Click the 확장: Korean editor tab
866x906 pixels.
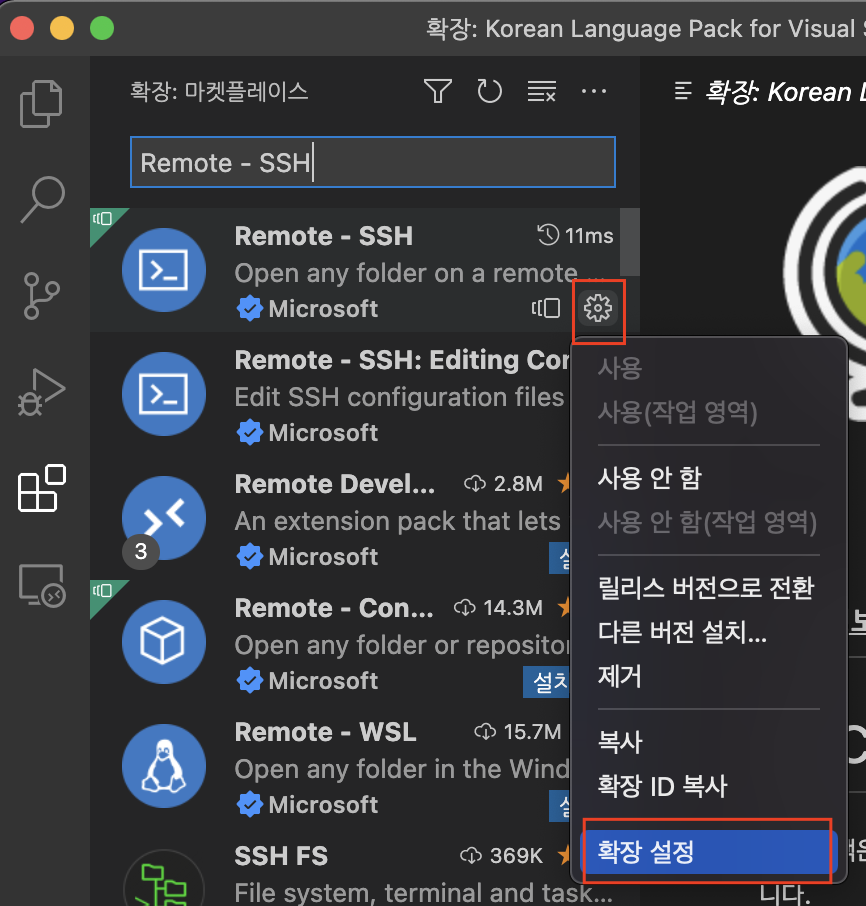(x=768, y=91)
